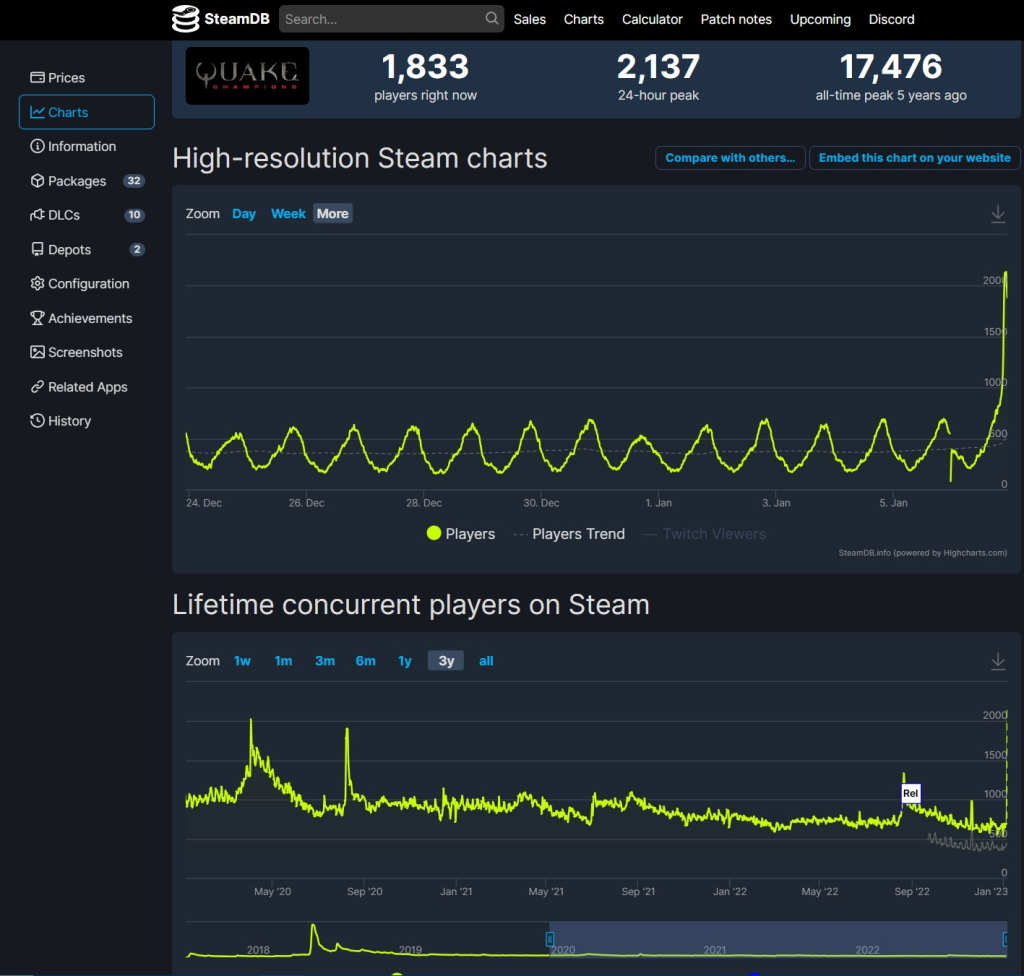Click the History clock icon
This screenshot has height=976, width=1024.
coord(37,421)
